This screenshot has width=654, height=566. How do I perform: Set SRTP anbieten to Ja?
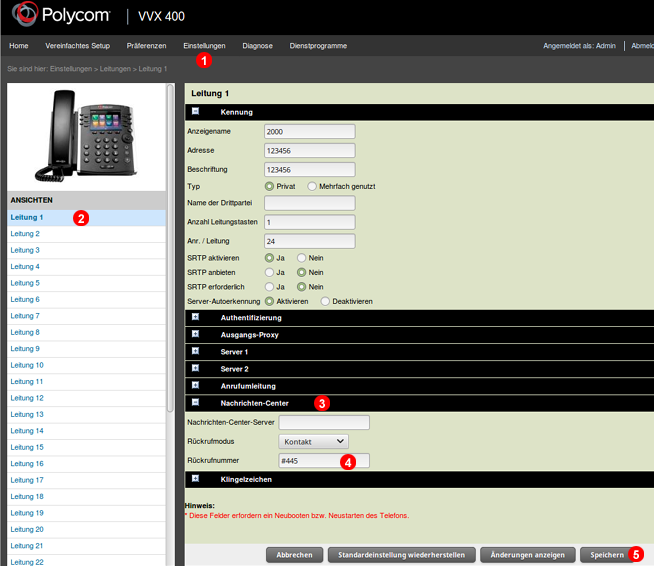(269, 272)
